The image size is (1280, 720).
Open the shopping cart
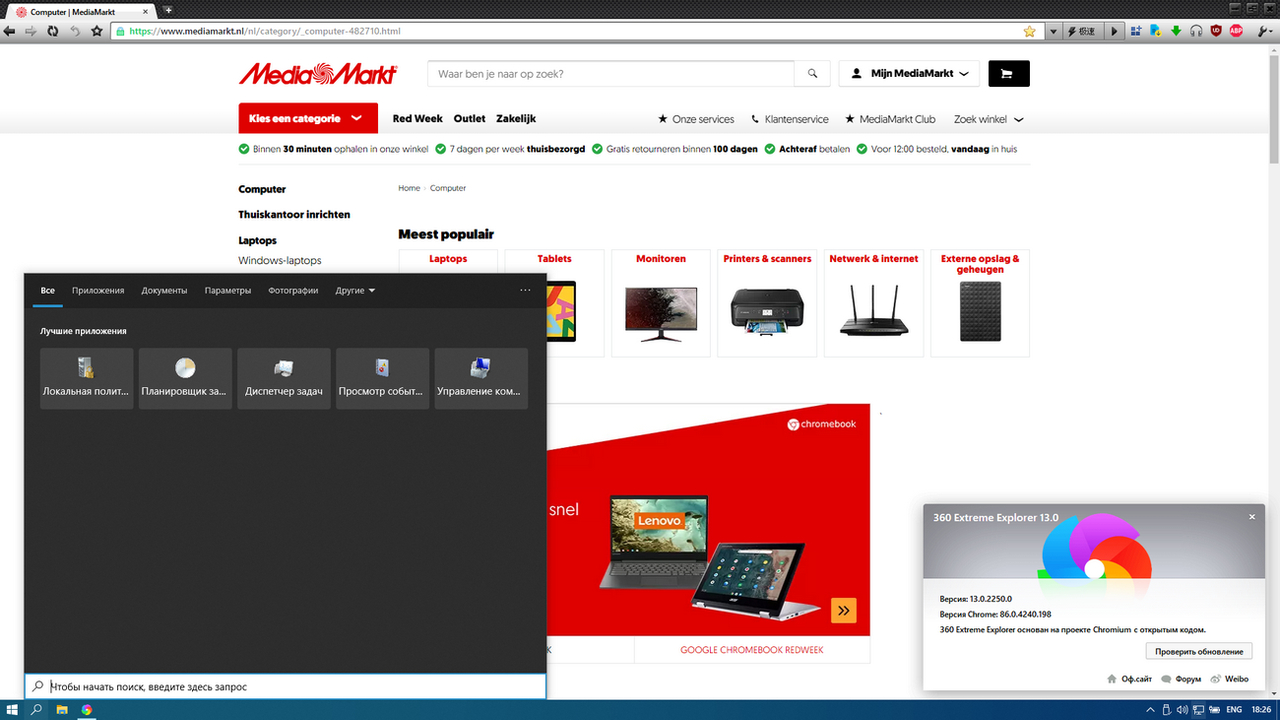point(1009,74)
